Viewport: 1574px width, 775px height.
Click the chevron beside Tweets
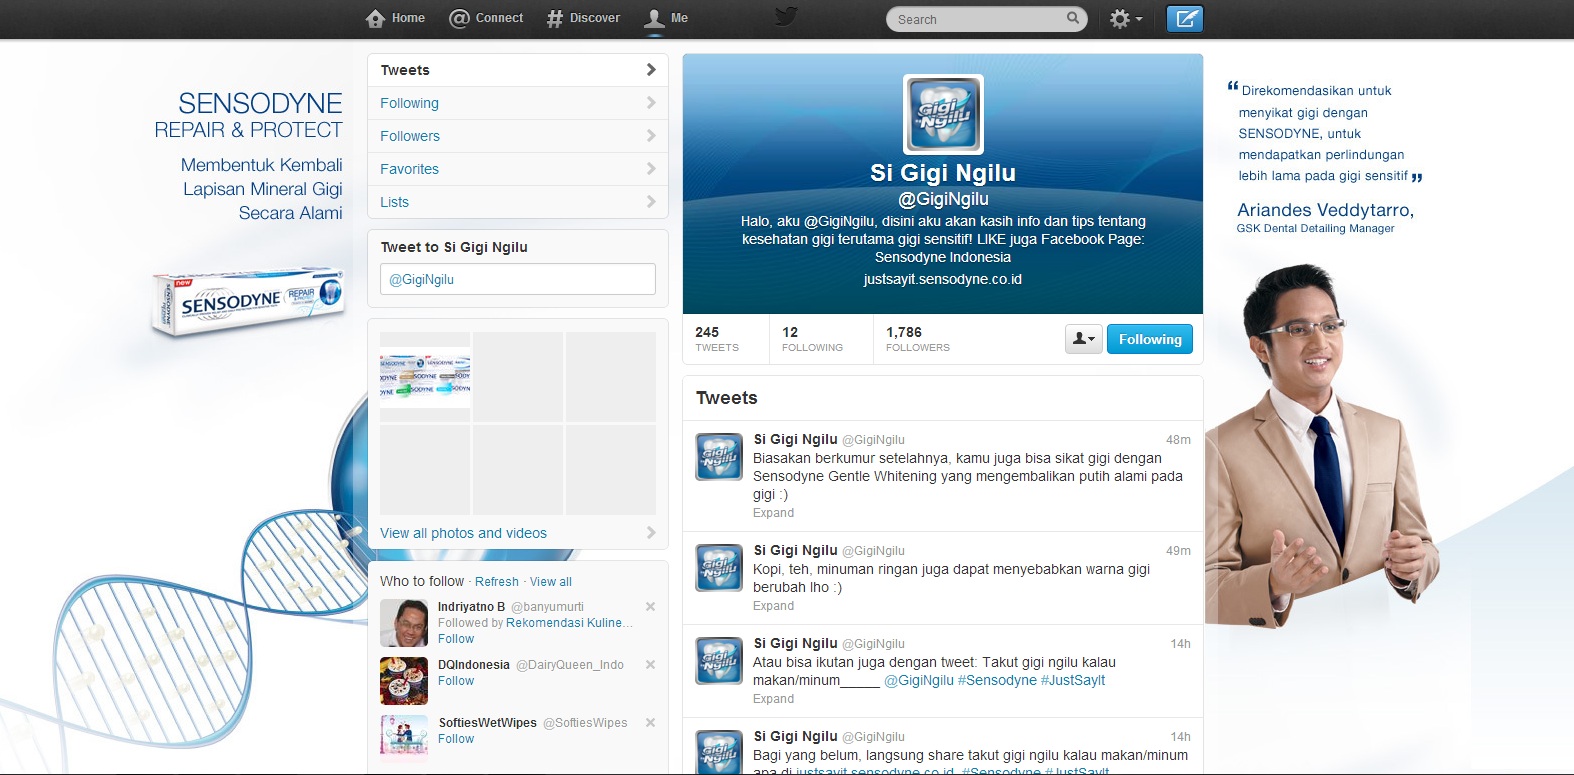tap(651, 69)
